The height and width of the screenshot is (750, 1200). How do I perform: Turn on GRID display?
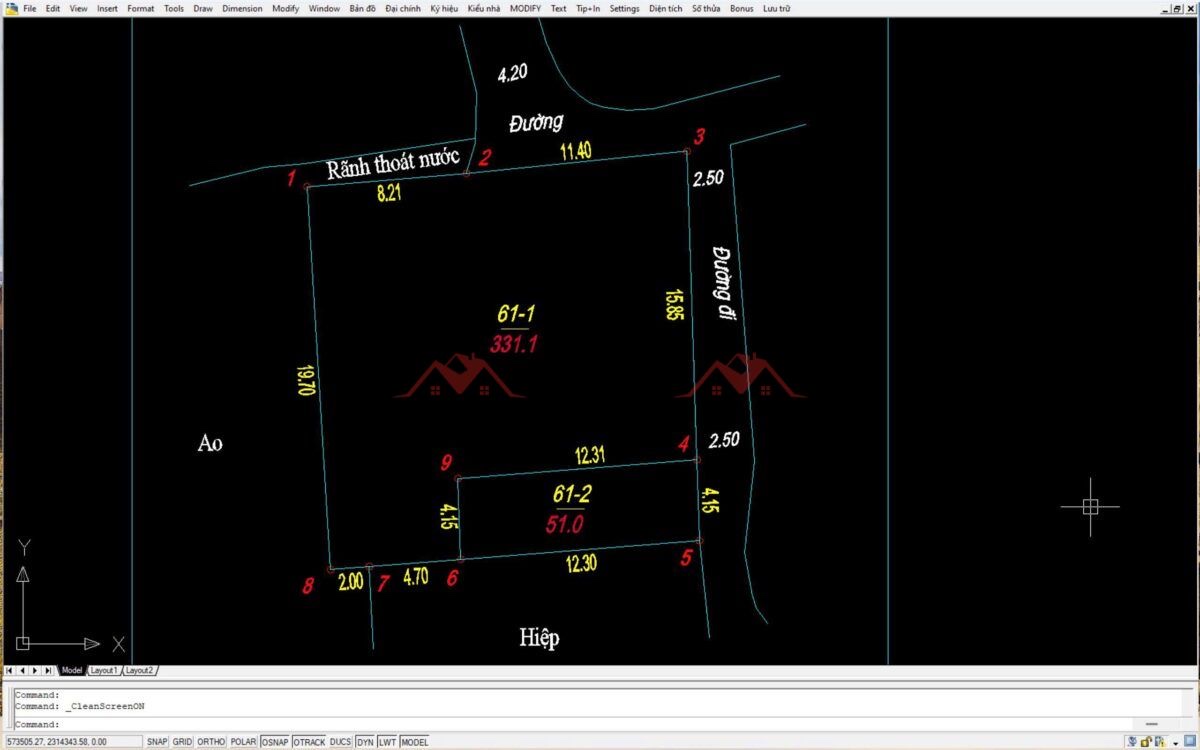(182, 742)
